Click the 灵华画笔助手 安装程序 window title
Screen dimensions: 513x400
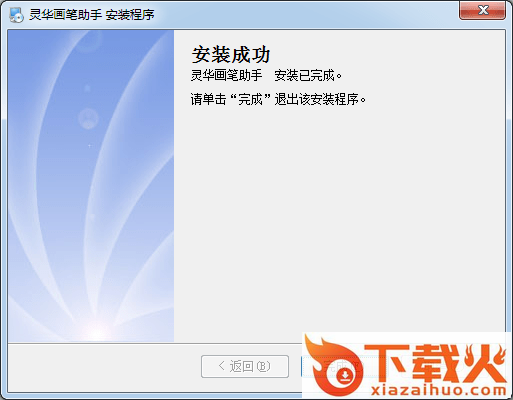[x=92, y=15]
